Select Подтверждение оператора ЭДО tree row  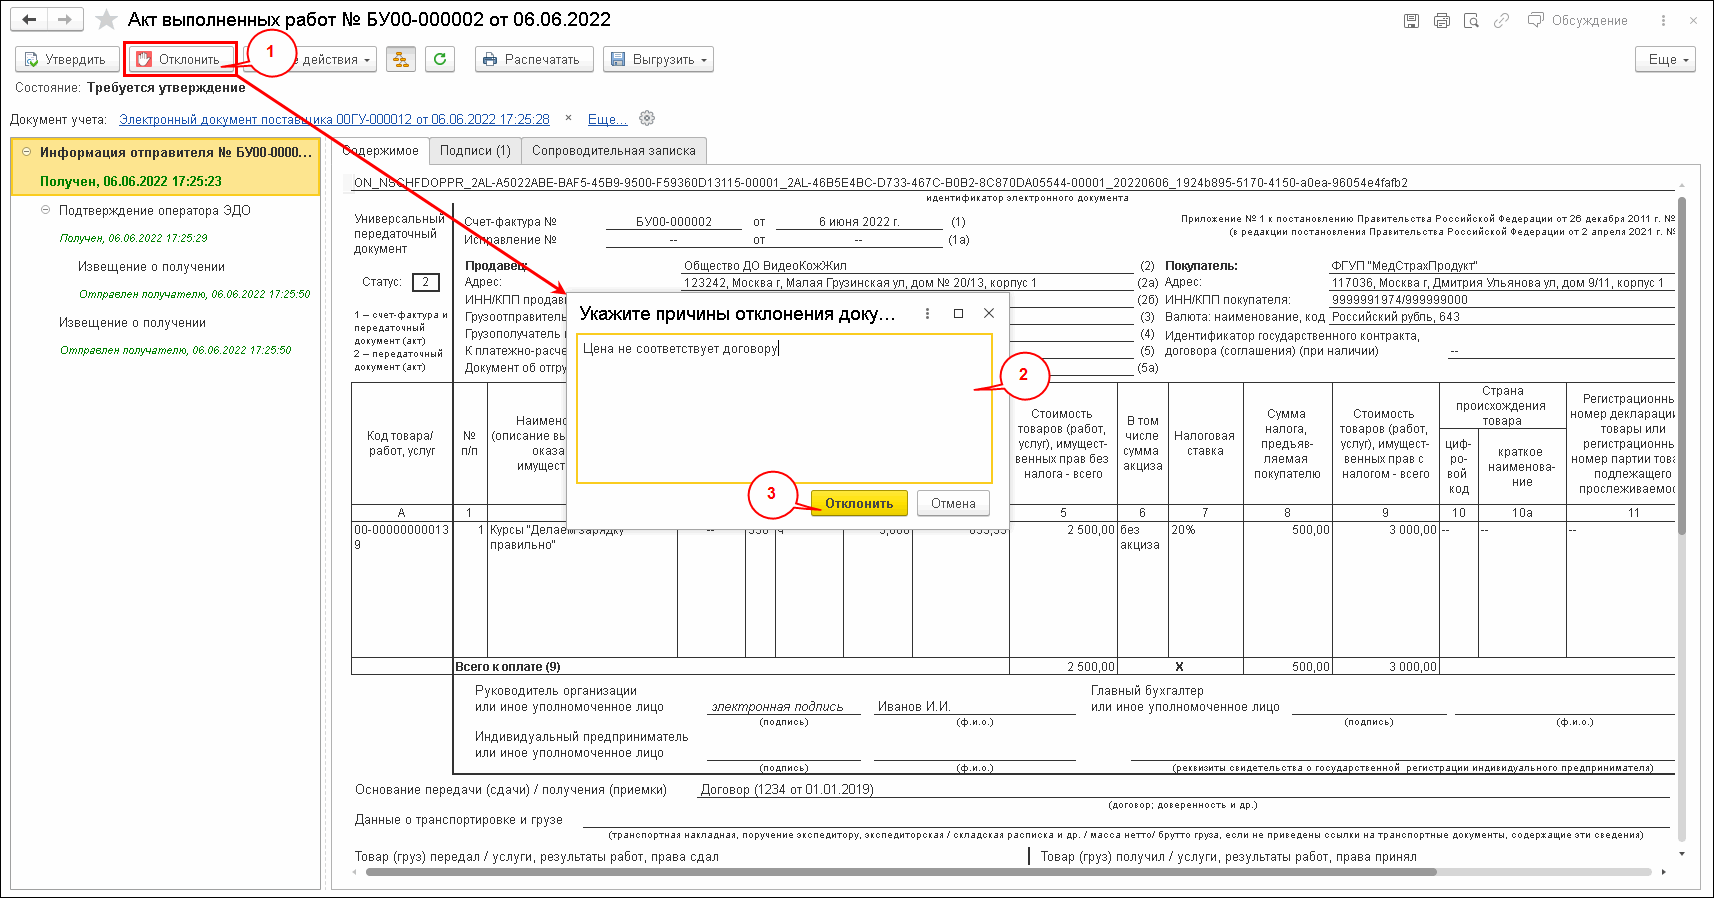[x=155, y=210]
